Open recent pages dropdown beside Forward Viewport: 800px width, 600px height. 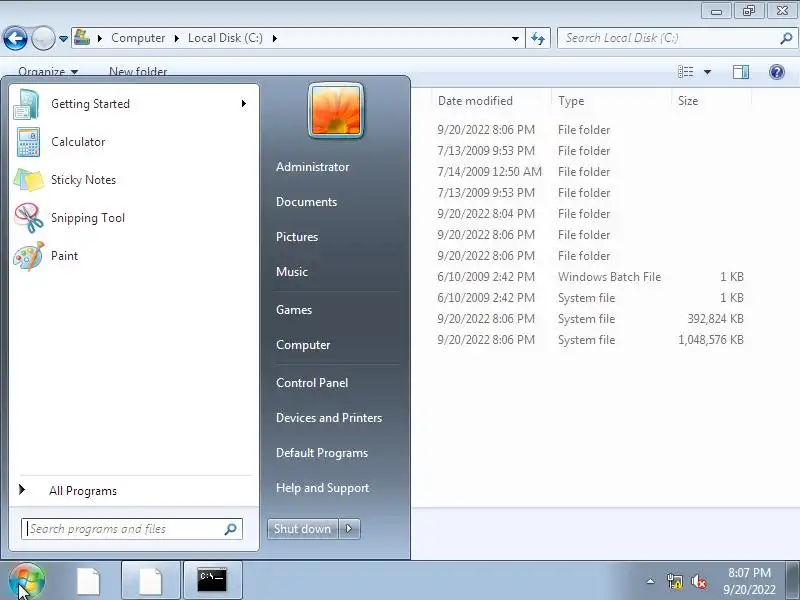(63, 39)
